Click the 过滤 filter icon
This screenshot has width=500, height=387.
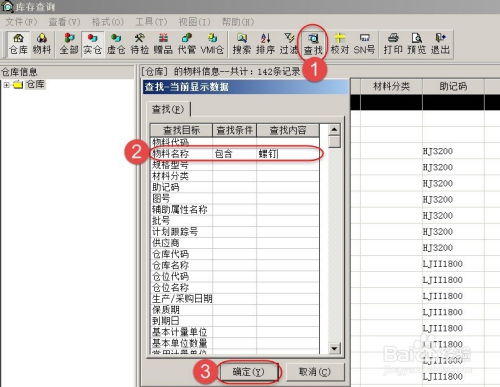(289, 44)
